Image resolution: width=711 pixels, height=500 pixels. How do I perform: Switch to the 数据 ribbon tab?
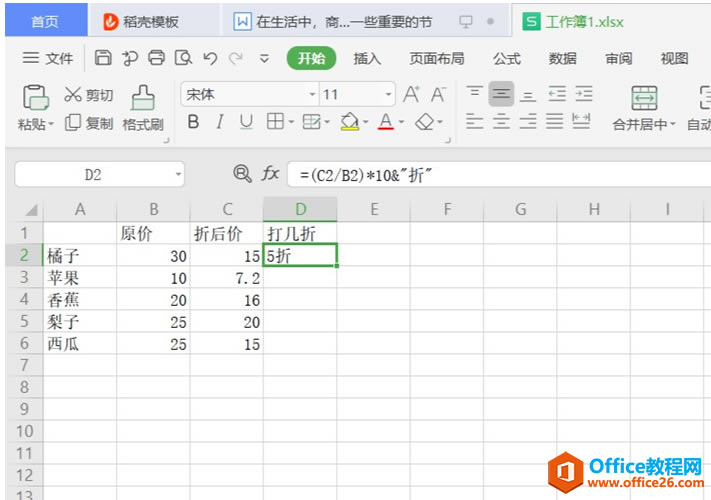[563, 58]
